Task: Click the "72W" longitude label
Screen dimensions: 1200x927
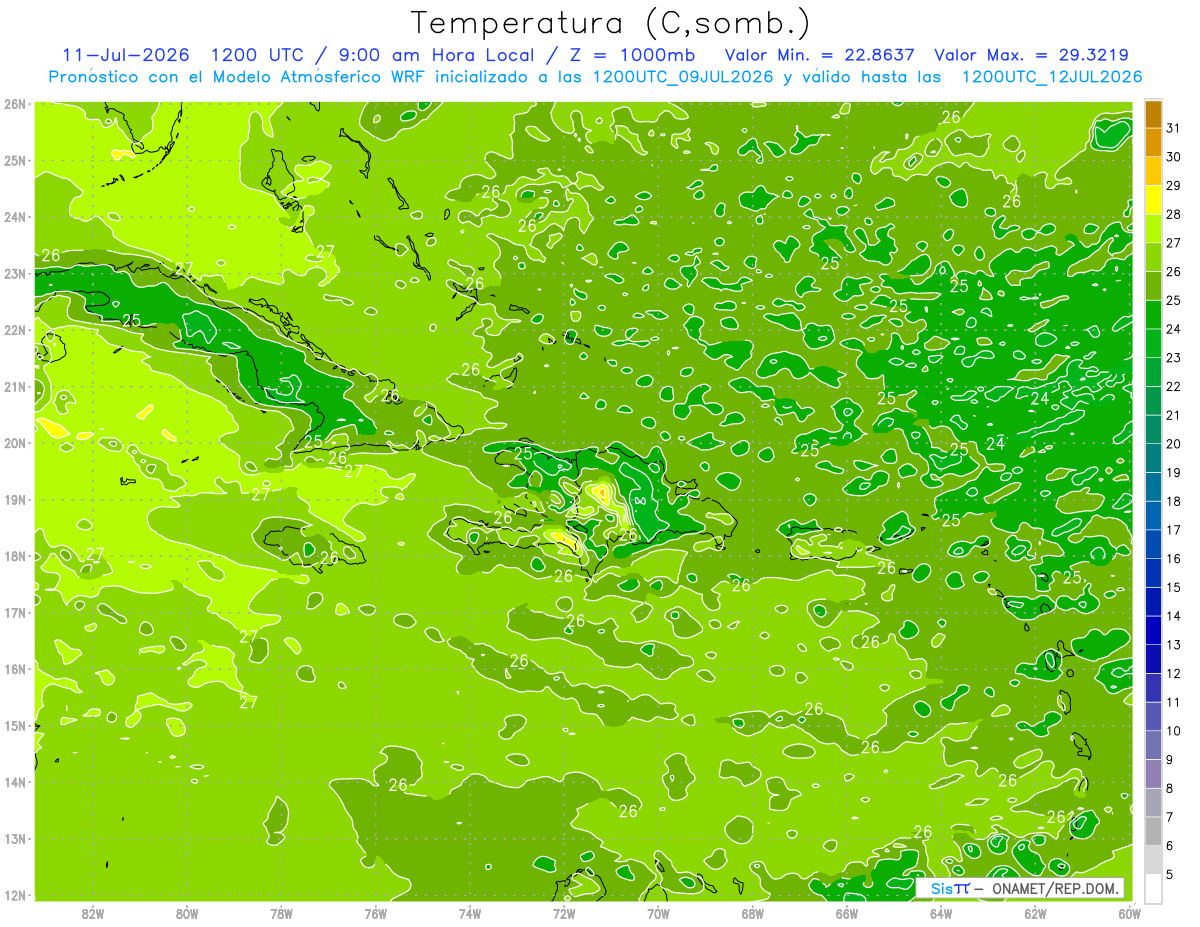Action: 564,913
